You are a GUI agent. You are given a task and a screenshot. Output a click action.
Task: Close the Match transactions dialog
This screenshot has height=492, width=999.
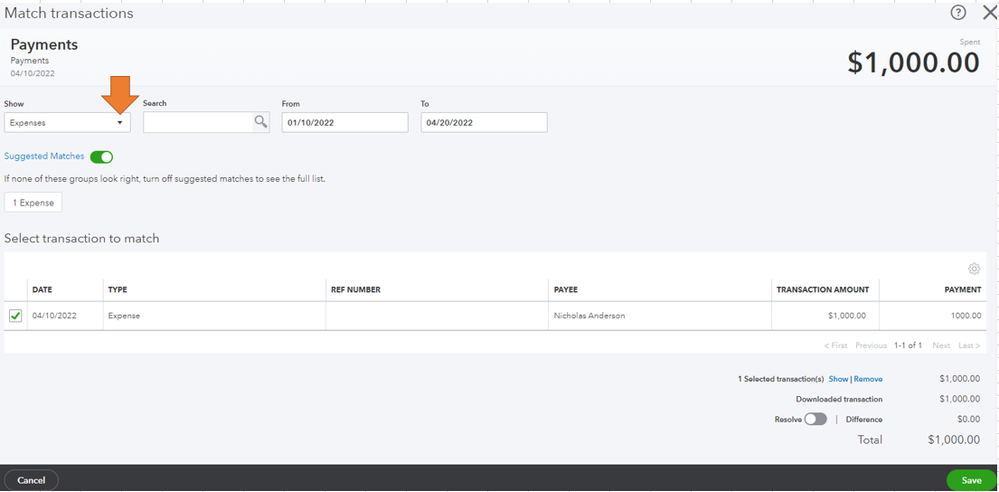coord(989,13)
